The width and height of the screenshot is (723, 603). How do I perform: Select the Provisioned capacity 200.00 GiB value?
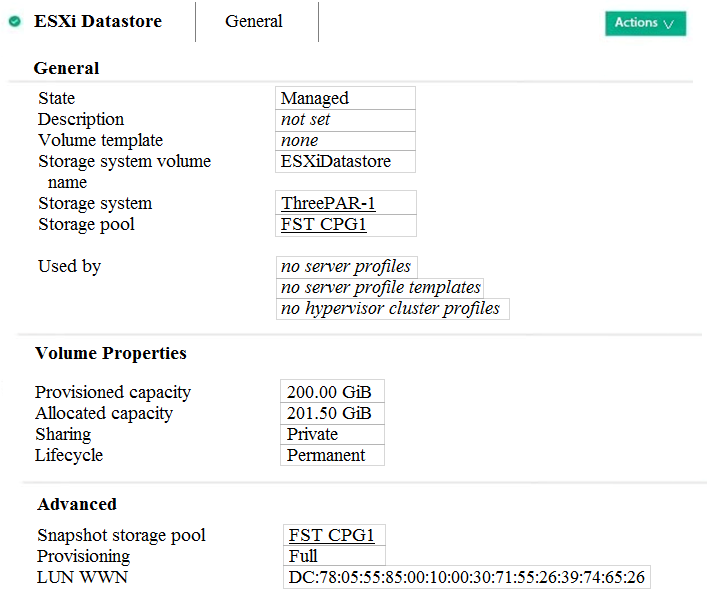click(329, 392)
